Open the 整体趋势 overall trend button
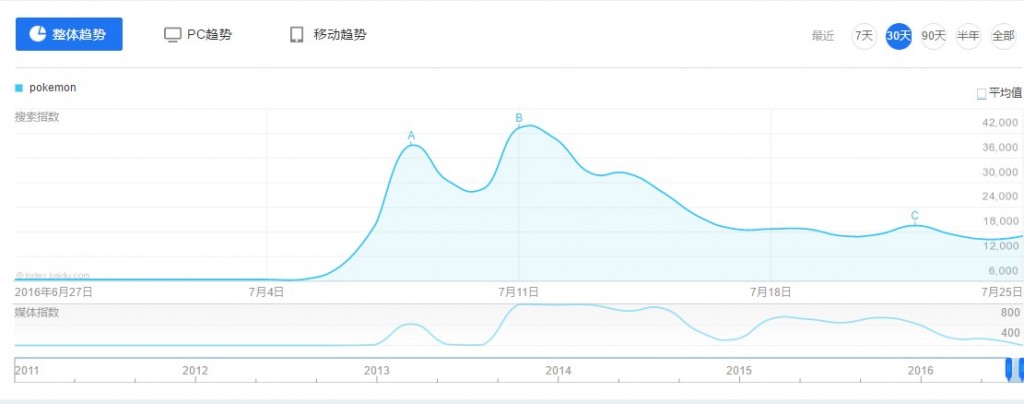 click(x=69, y=34)
